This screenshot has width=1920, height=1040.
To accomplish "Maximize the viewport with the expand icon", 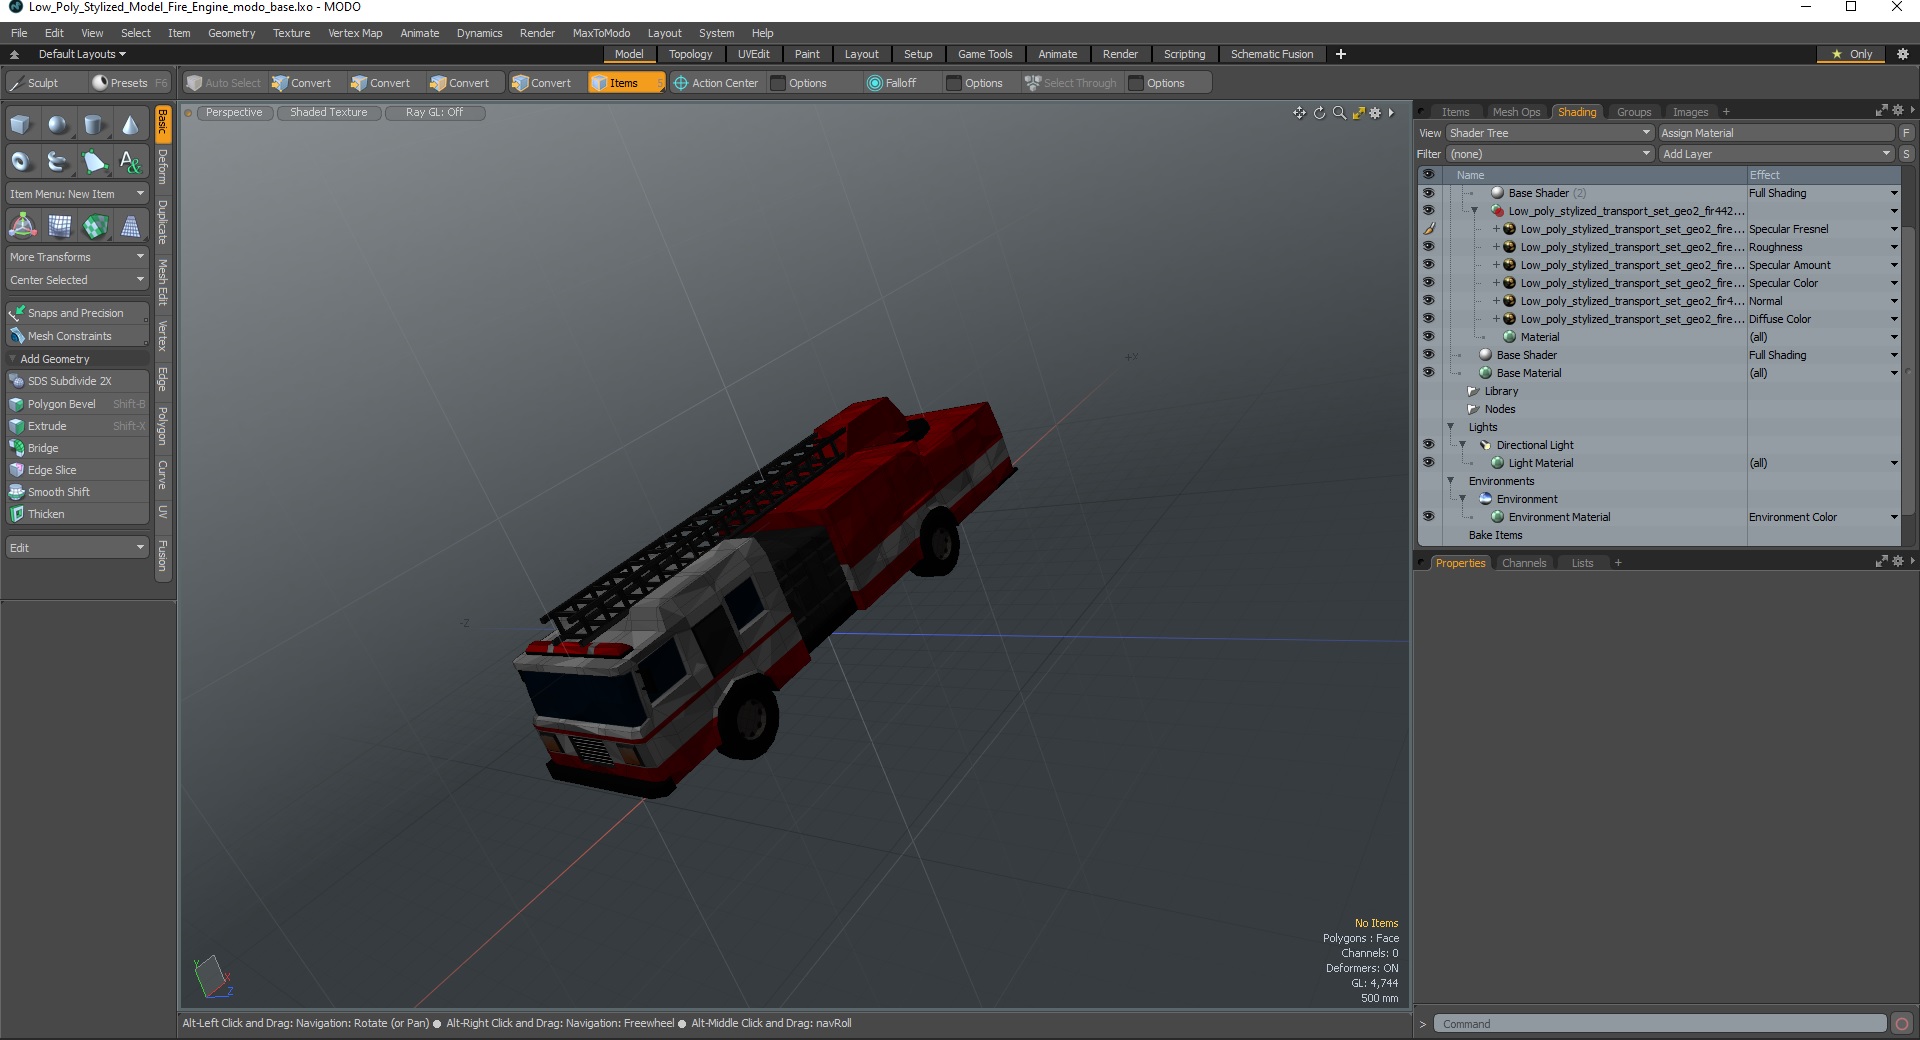I will pos(1358,113).
